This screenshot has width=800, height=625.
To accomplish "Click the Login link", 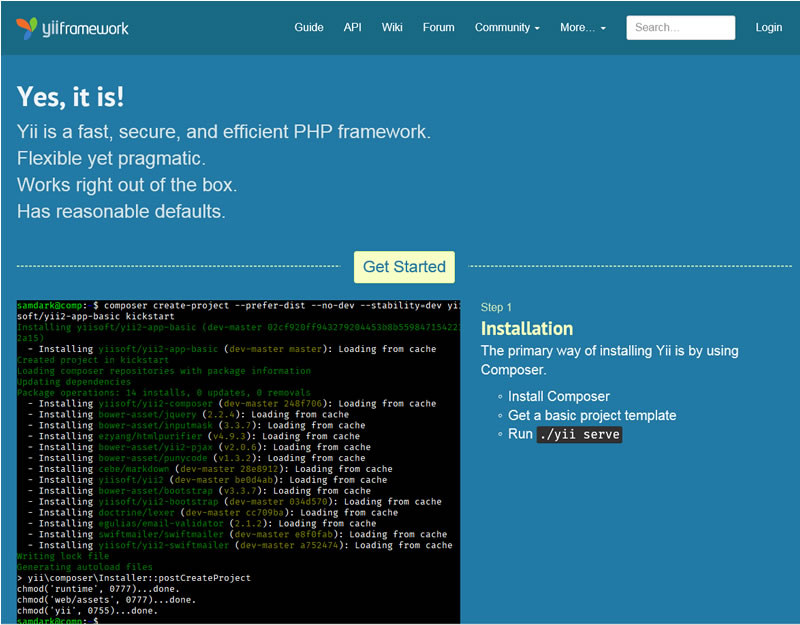I will 768,28.
